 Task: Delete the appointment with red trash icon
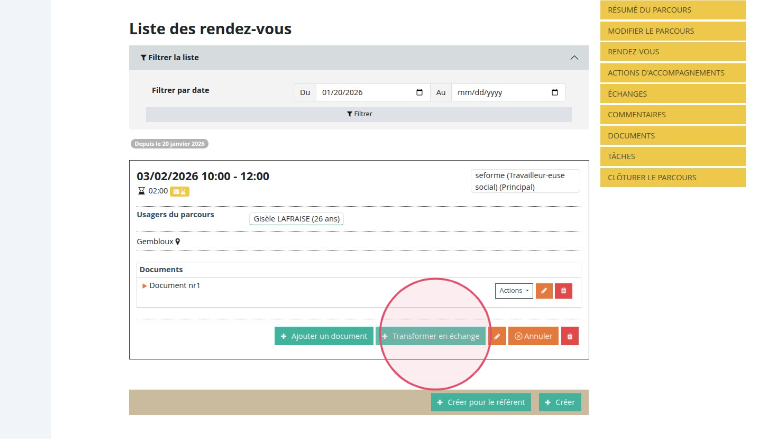click(570, 336)
